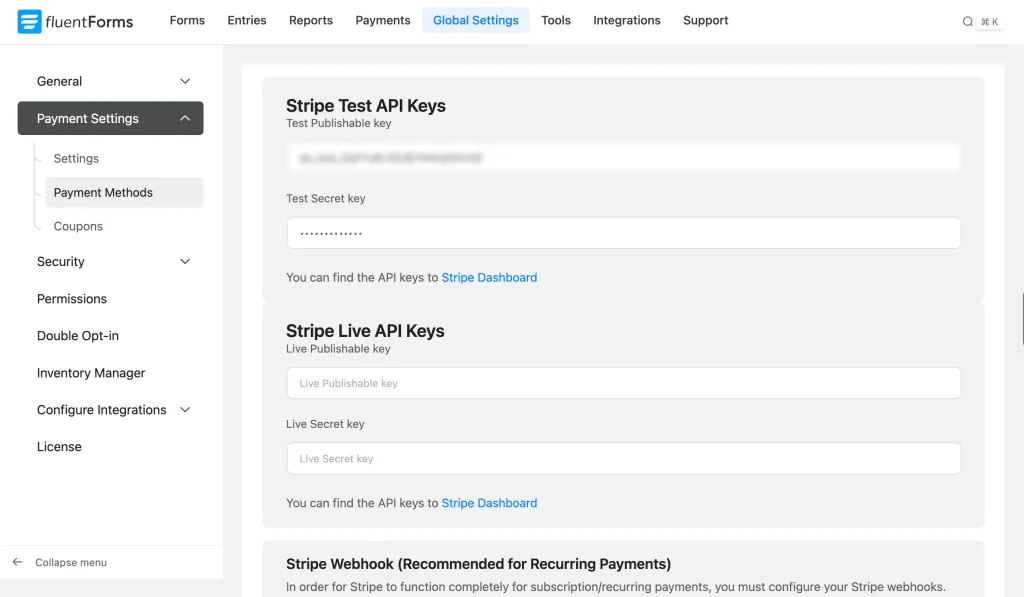The width and height of the screenshot is (1024, 597).
Task: Open search via magnifier icon
Action: click(967, 22)
